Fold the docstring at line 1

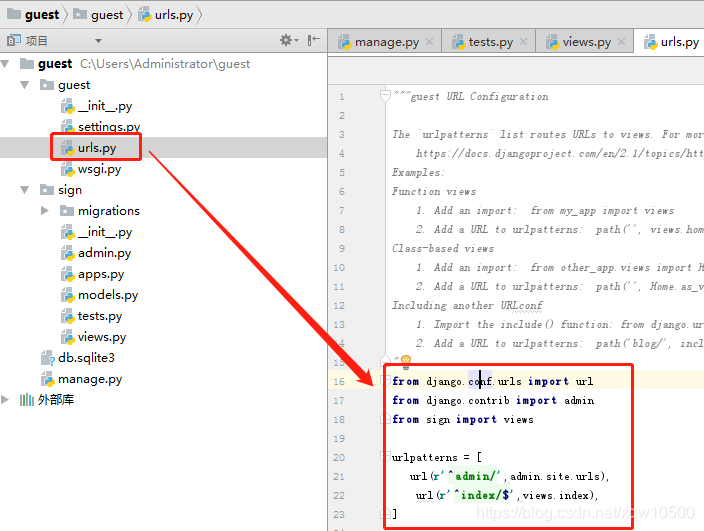tap(385, 95)
